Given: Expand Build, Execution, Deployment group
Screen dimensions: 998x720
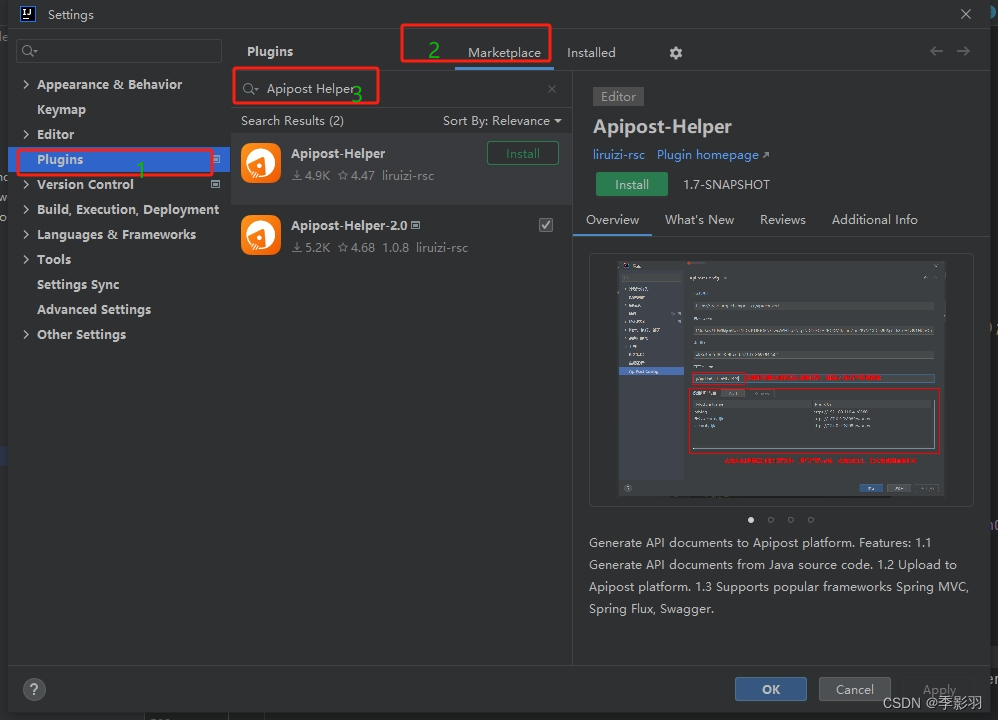Looking at the screenshot, I should [x=26, y=209].
